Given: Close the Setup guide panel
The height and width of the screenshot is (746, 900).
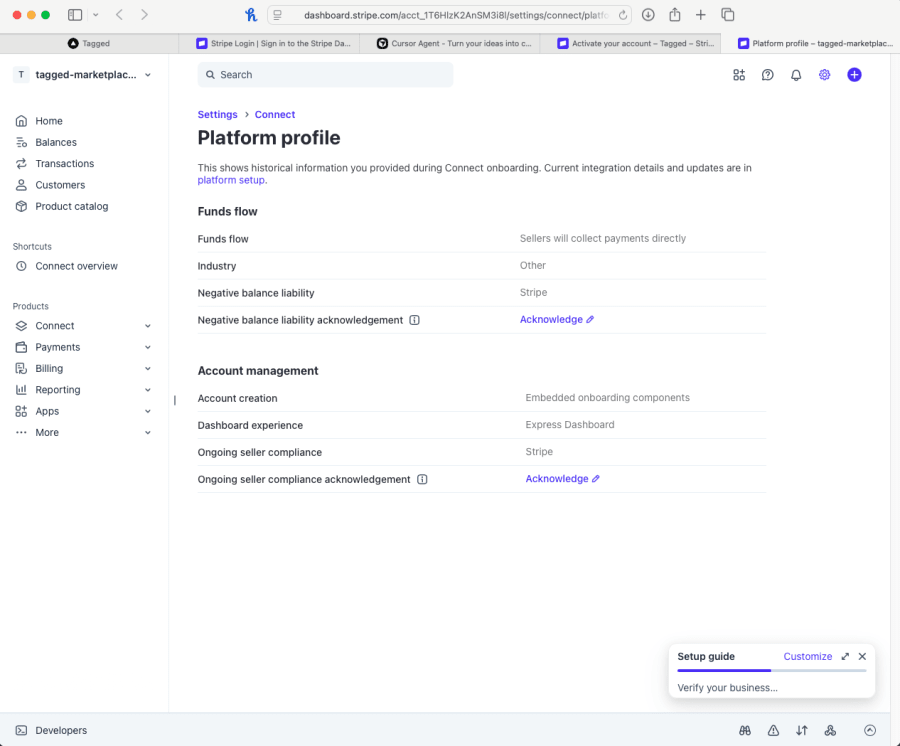Looking at the screenshot, I should click(862, 656).
